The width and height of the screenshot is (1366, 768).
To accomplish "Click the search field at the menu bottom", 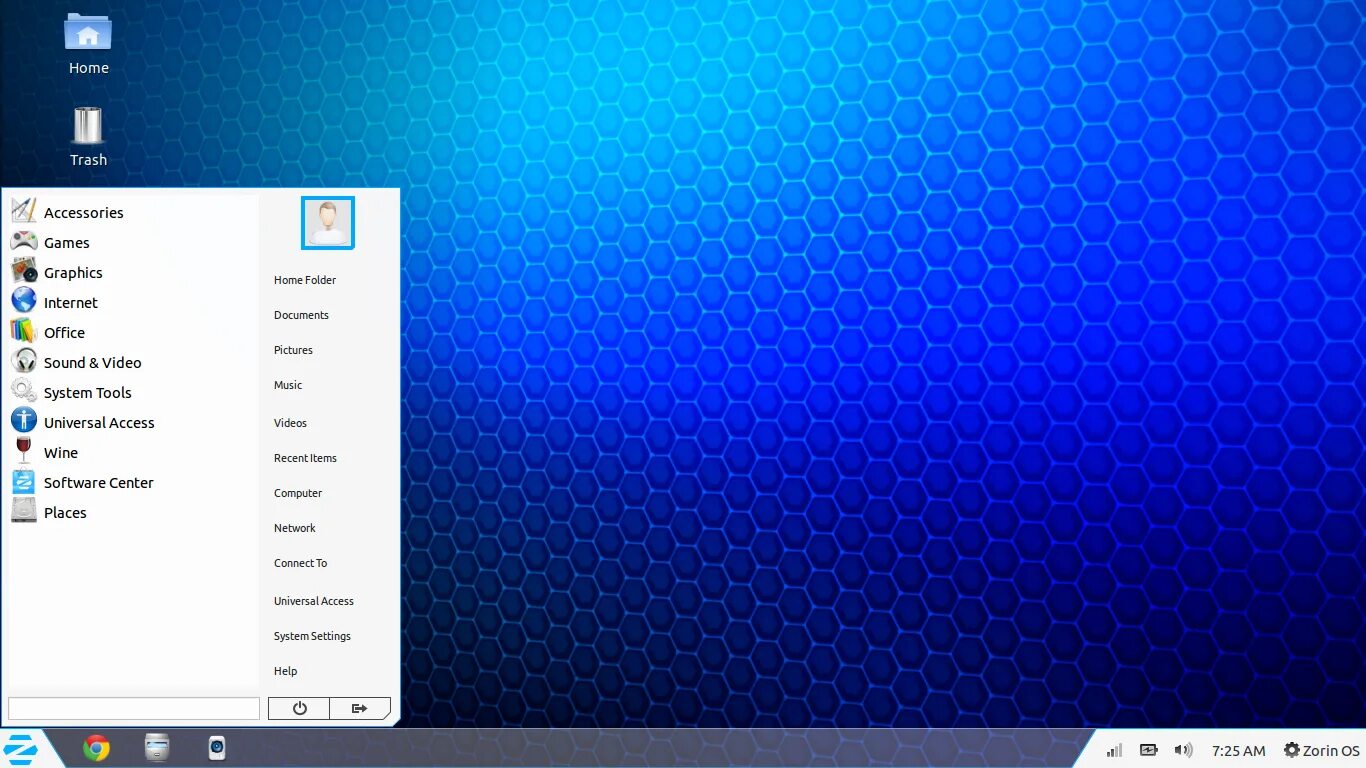I will [133, 707].
